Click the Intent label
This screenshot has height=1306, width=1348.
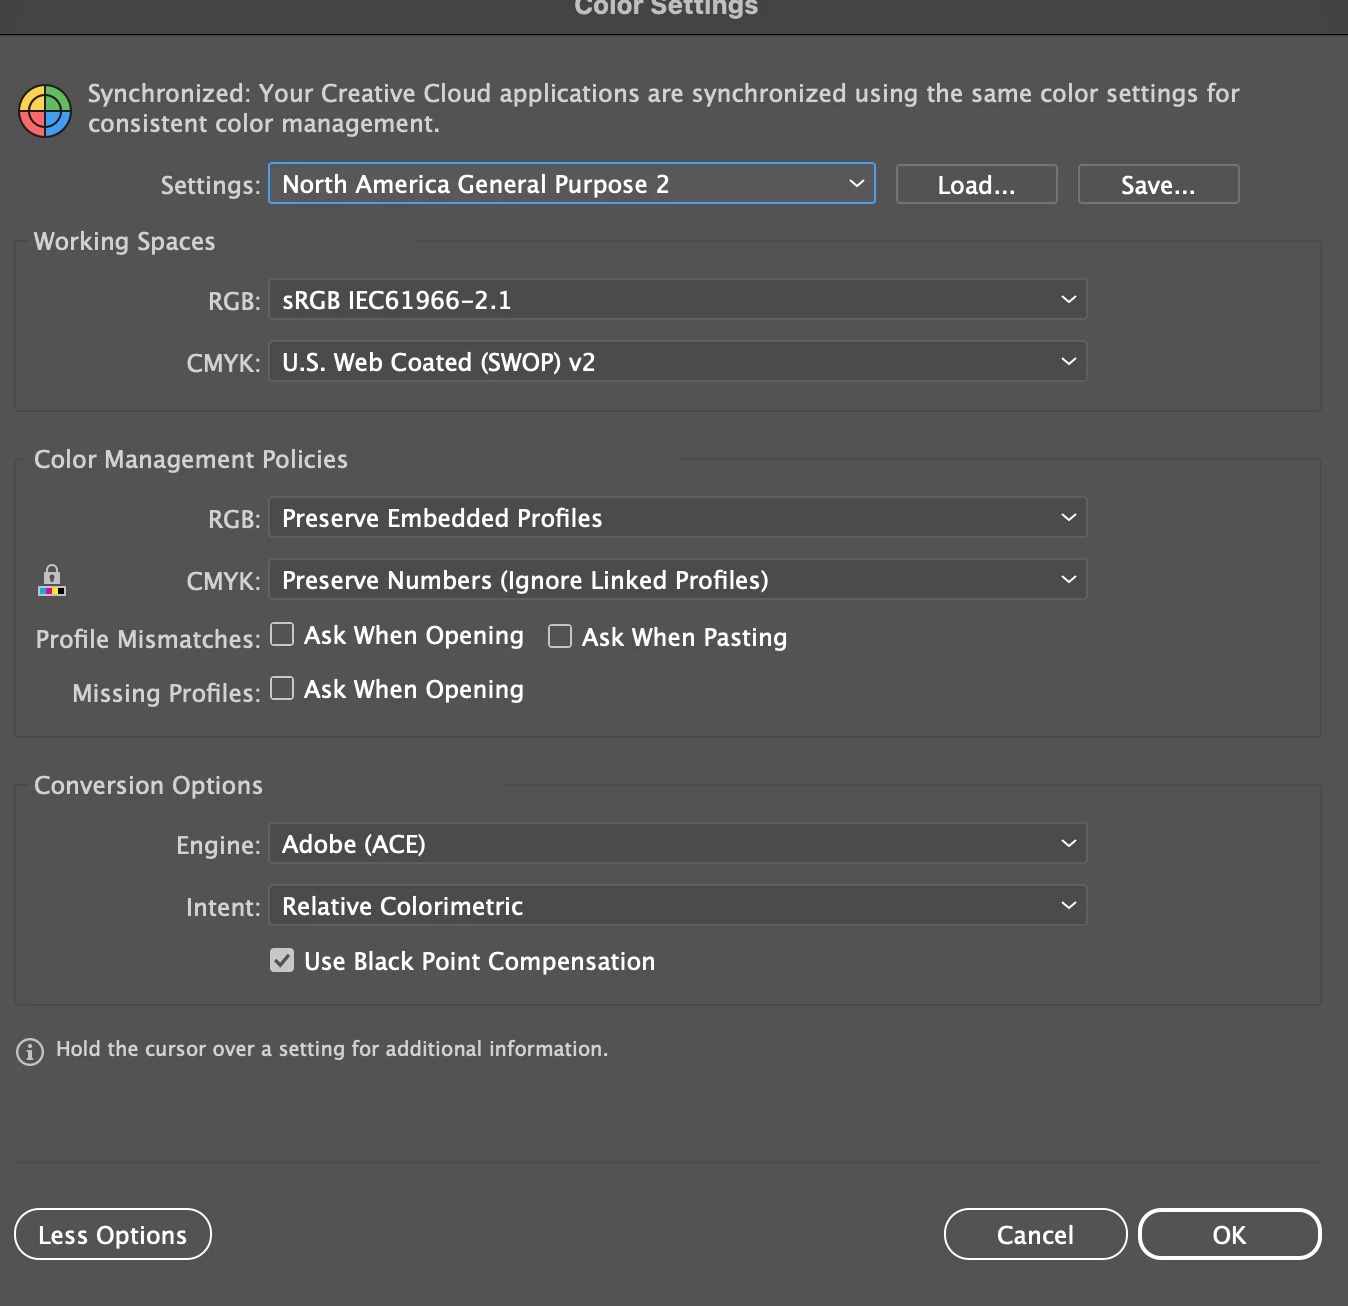pos(223,908)
